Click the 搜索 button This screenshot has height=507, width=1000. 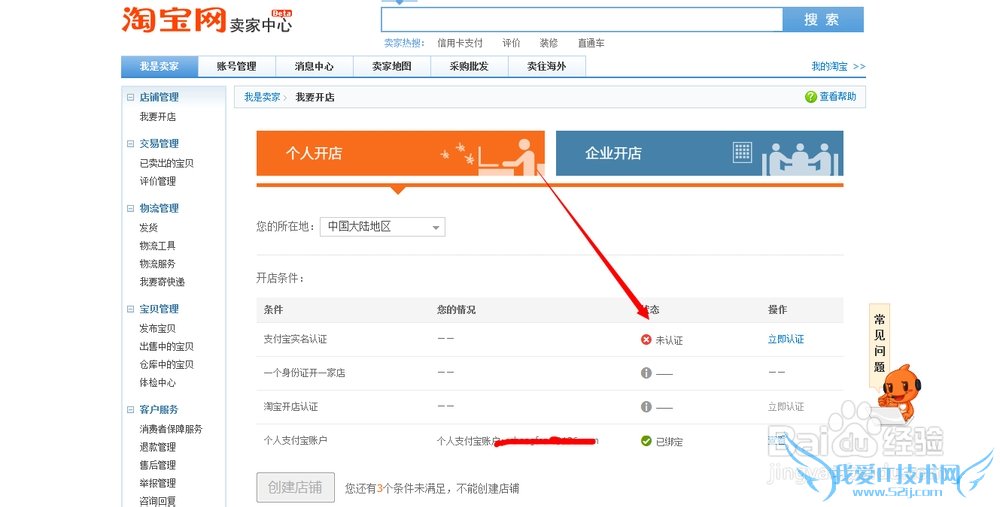click(x=823, y=20)
